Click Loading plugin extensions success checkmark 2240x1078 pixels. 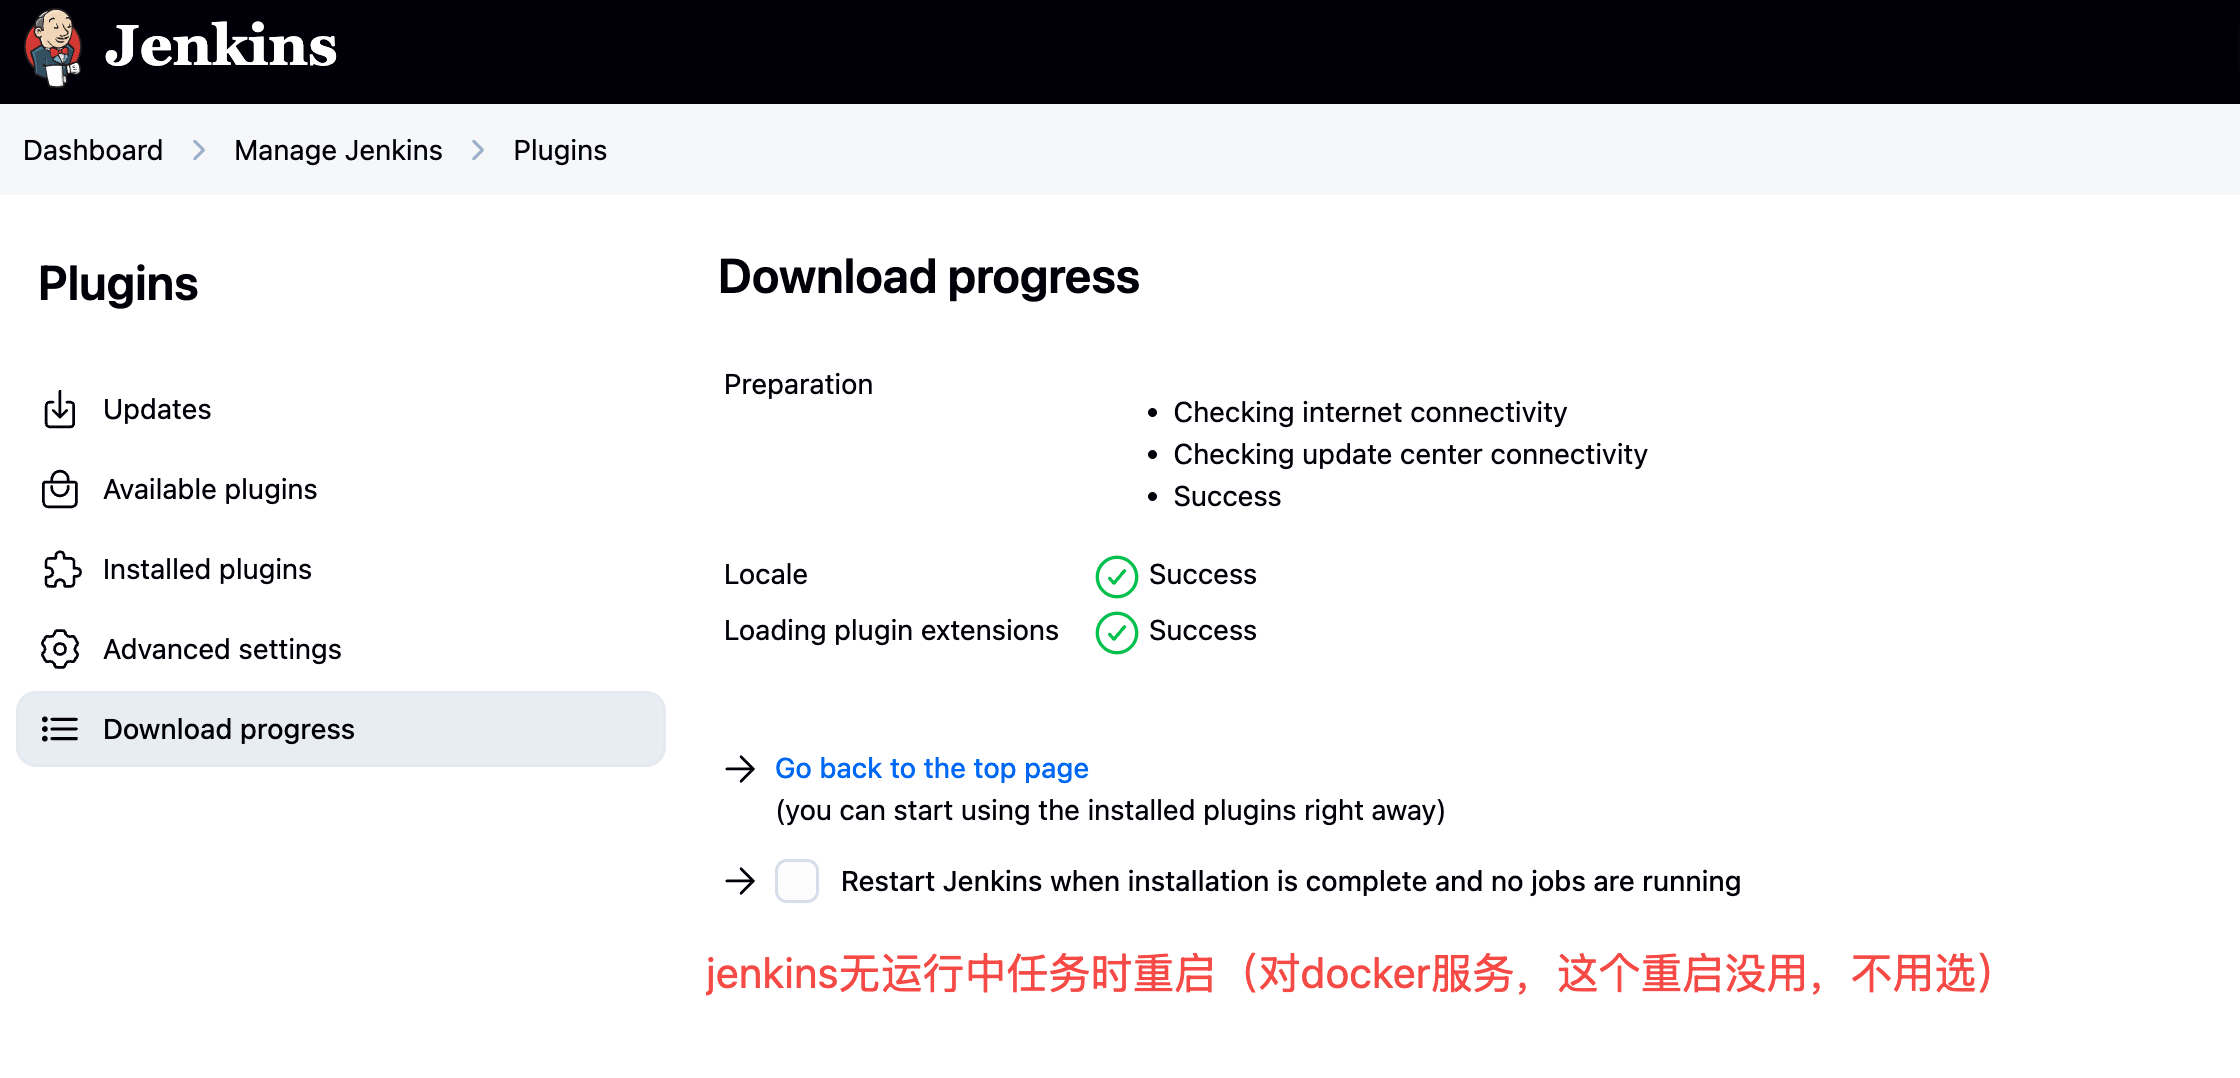[1117, 632]
